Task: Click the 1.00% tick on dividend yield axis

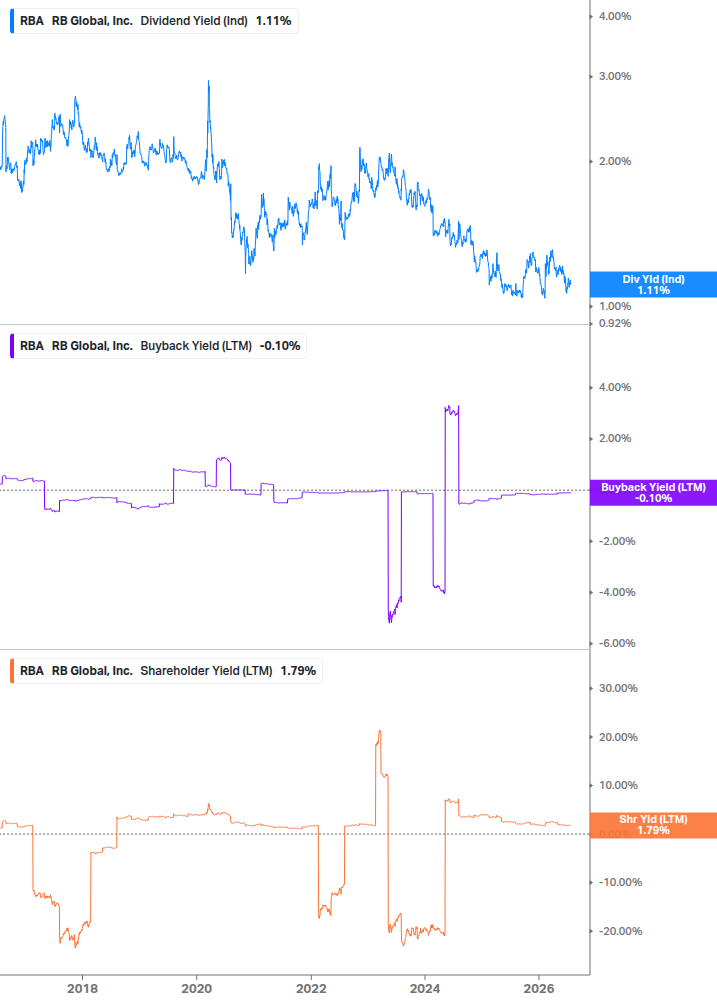Action: (615, 306)
